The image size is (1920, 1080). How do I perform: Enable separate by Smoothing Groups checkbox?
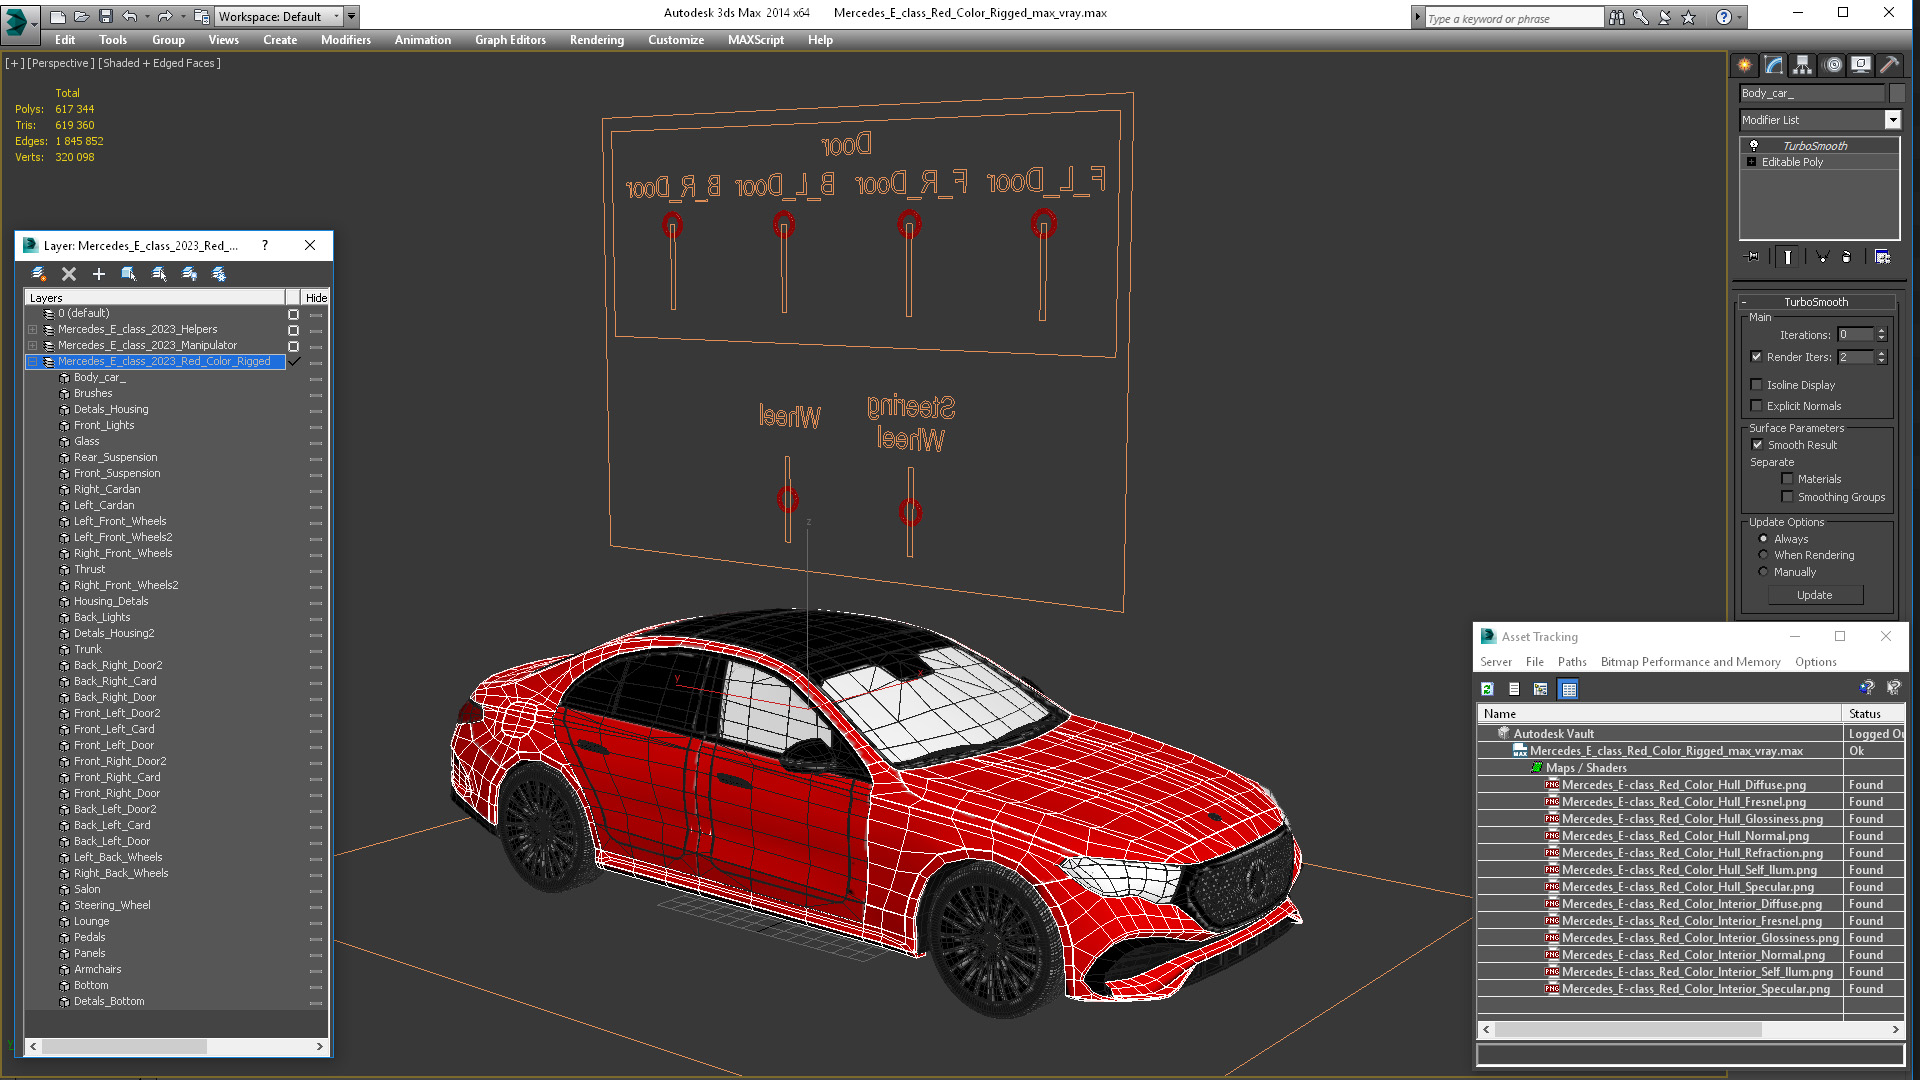click(1787, 497)
